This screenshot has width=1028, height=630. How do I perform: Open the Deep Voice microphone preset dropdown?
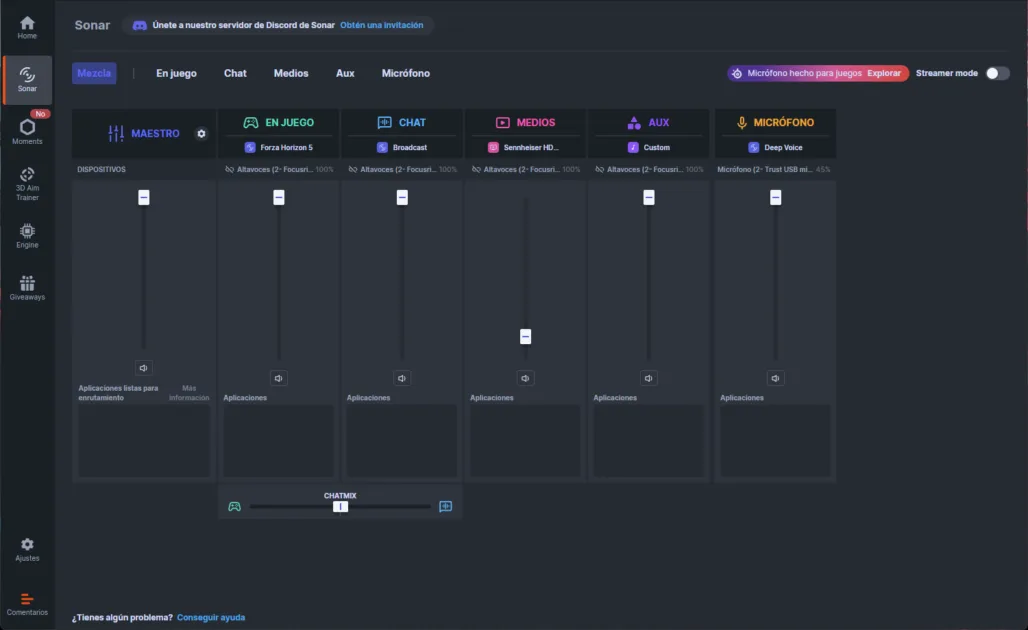pos(775,147)
